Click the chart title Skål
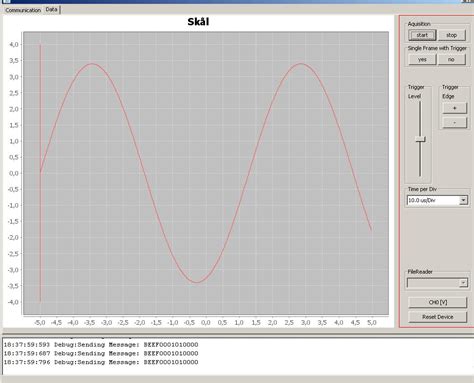This screenshot has width=474, height=383. point(198,22)
